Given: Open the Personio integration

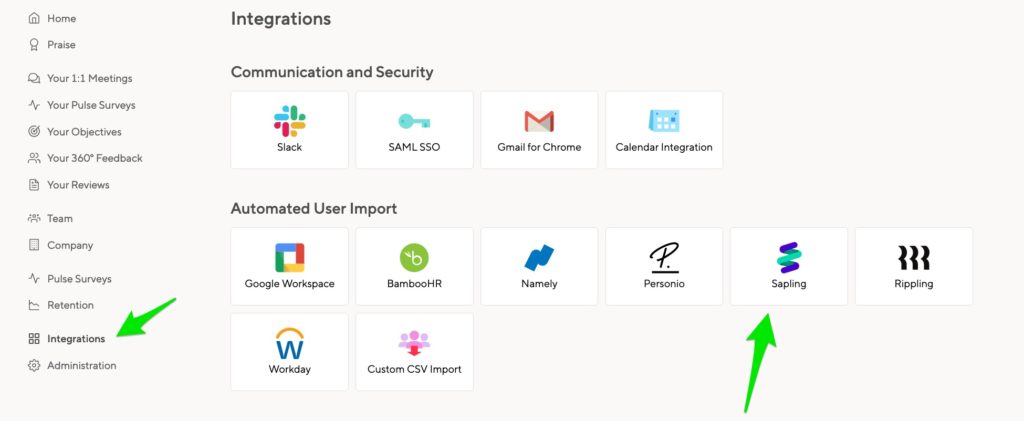Looking at the screenshot, I should tap(664, 266).
